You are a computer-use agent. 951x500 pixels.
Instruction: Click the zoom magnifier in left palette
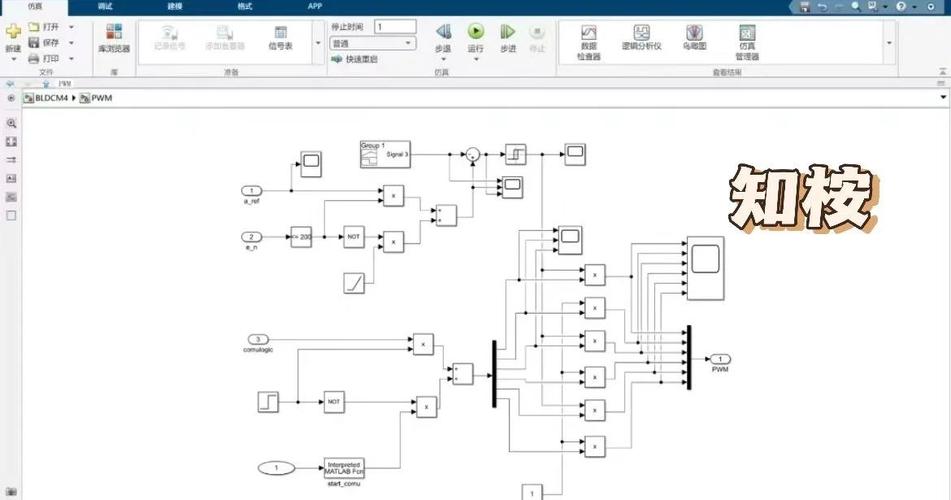(11, 123)
